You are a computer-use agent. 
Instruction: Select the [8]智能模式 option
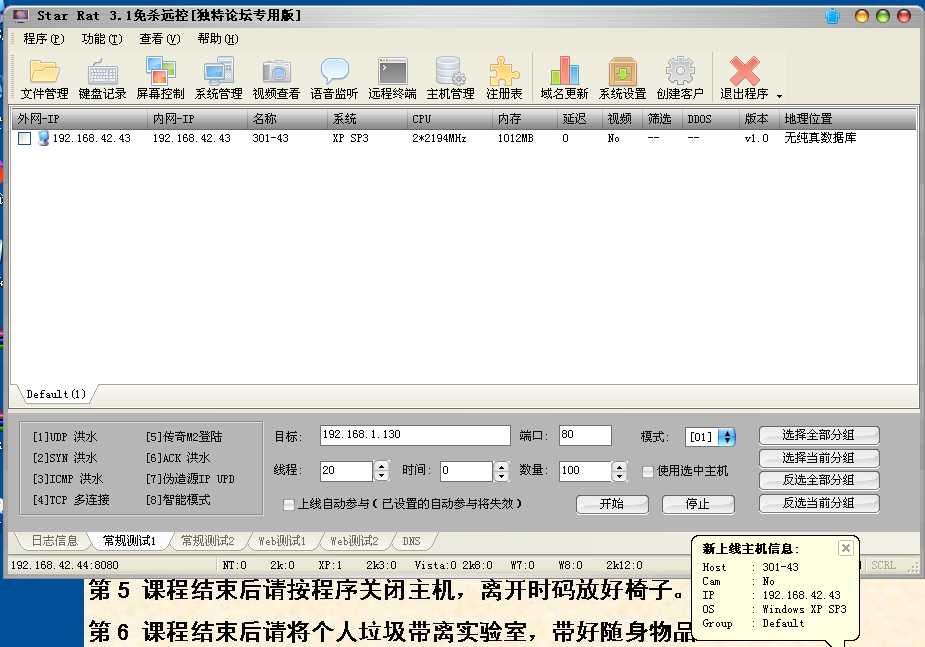[178, 500]
